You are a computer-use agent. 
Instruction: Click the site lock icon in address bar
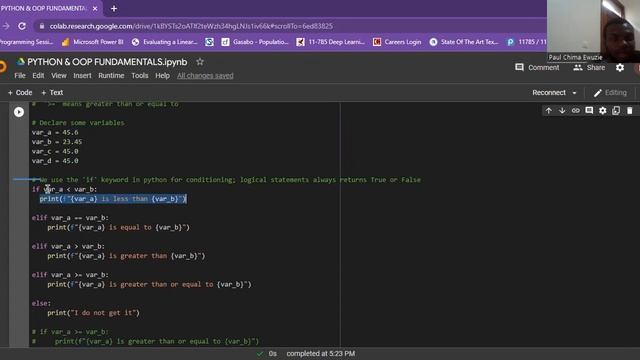tap(41, 26)
